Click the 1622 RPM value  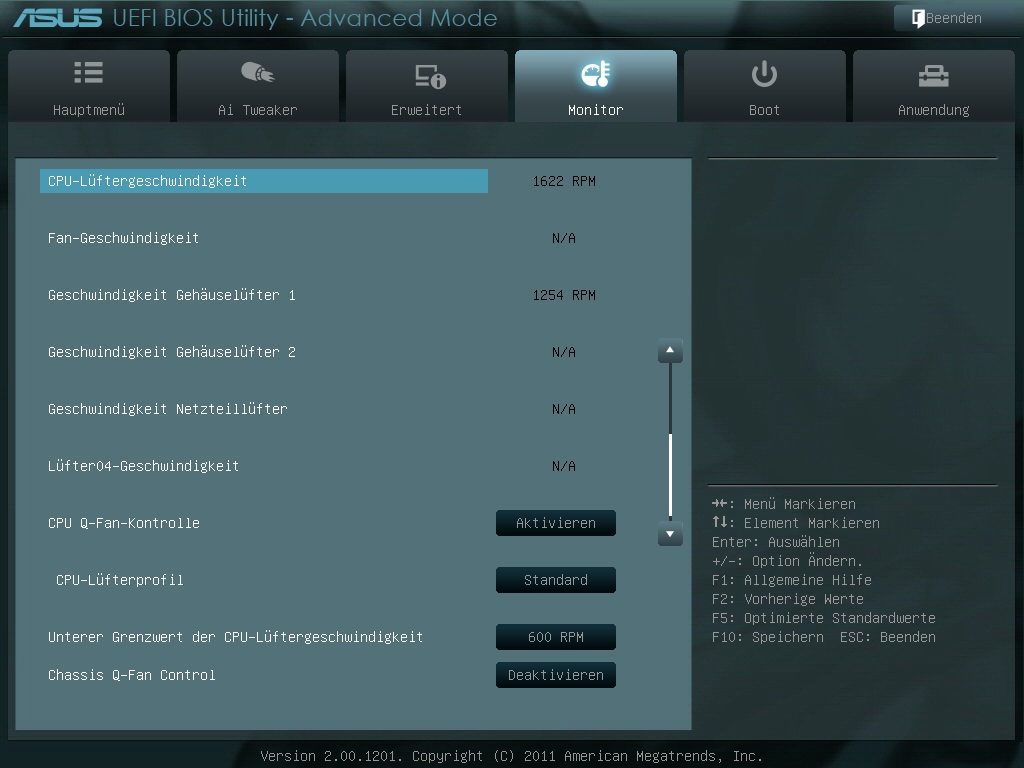[564, 181]
